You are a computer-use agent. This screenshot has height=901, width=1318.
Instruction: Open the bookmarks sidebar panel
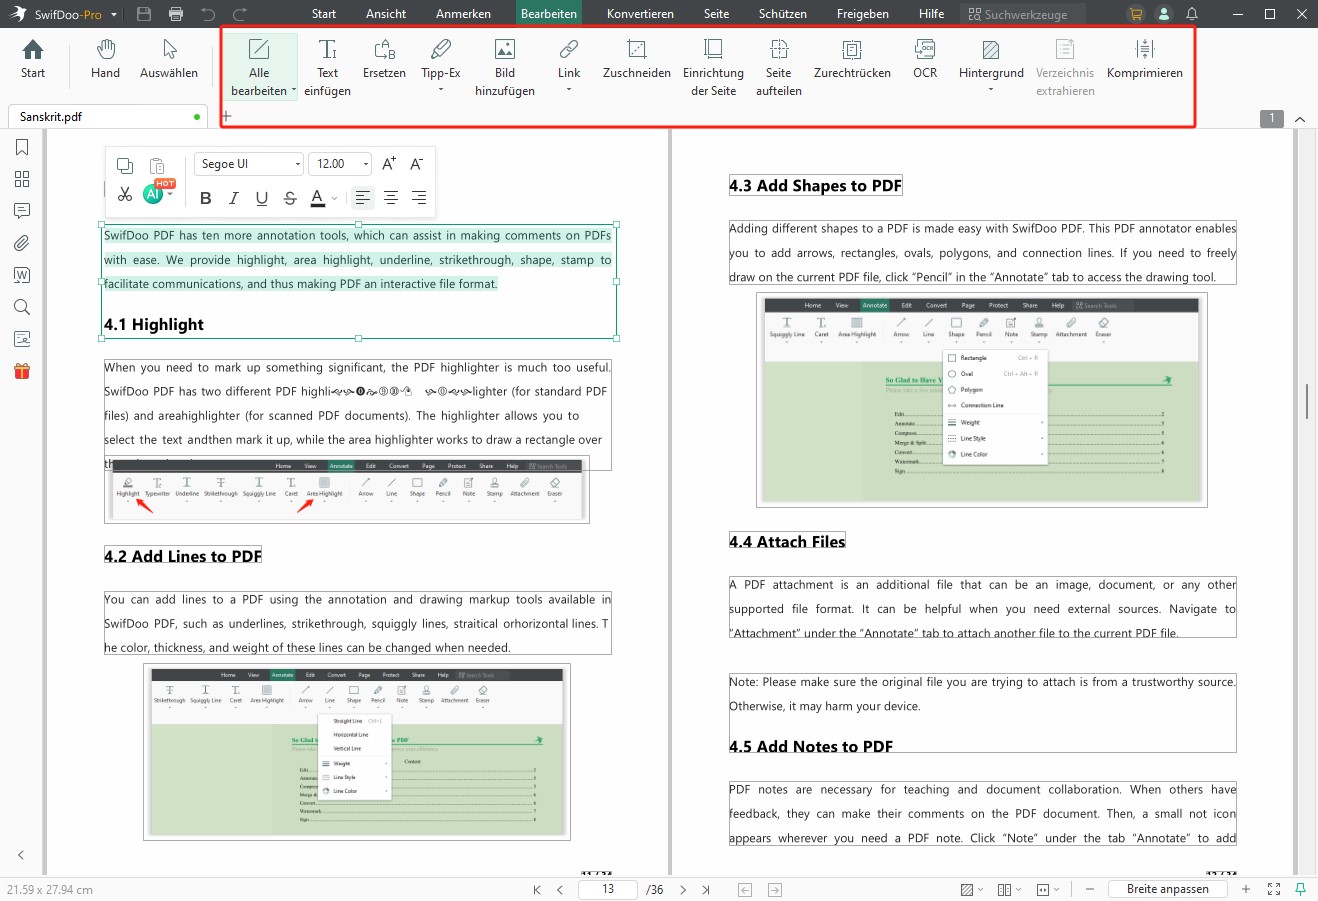[x=22, y=147]
